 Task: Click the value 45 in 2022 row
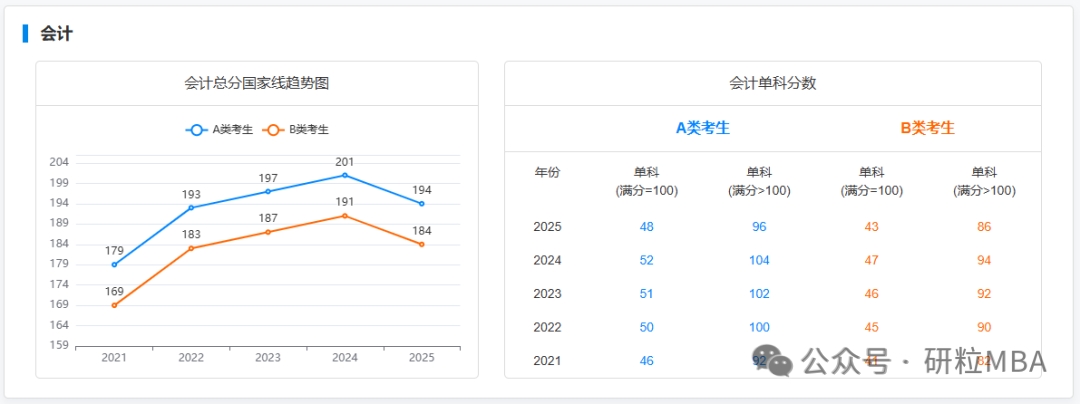click(871, 328)
